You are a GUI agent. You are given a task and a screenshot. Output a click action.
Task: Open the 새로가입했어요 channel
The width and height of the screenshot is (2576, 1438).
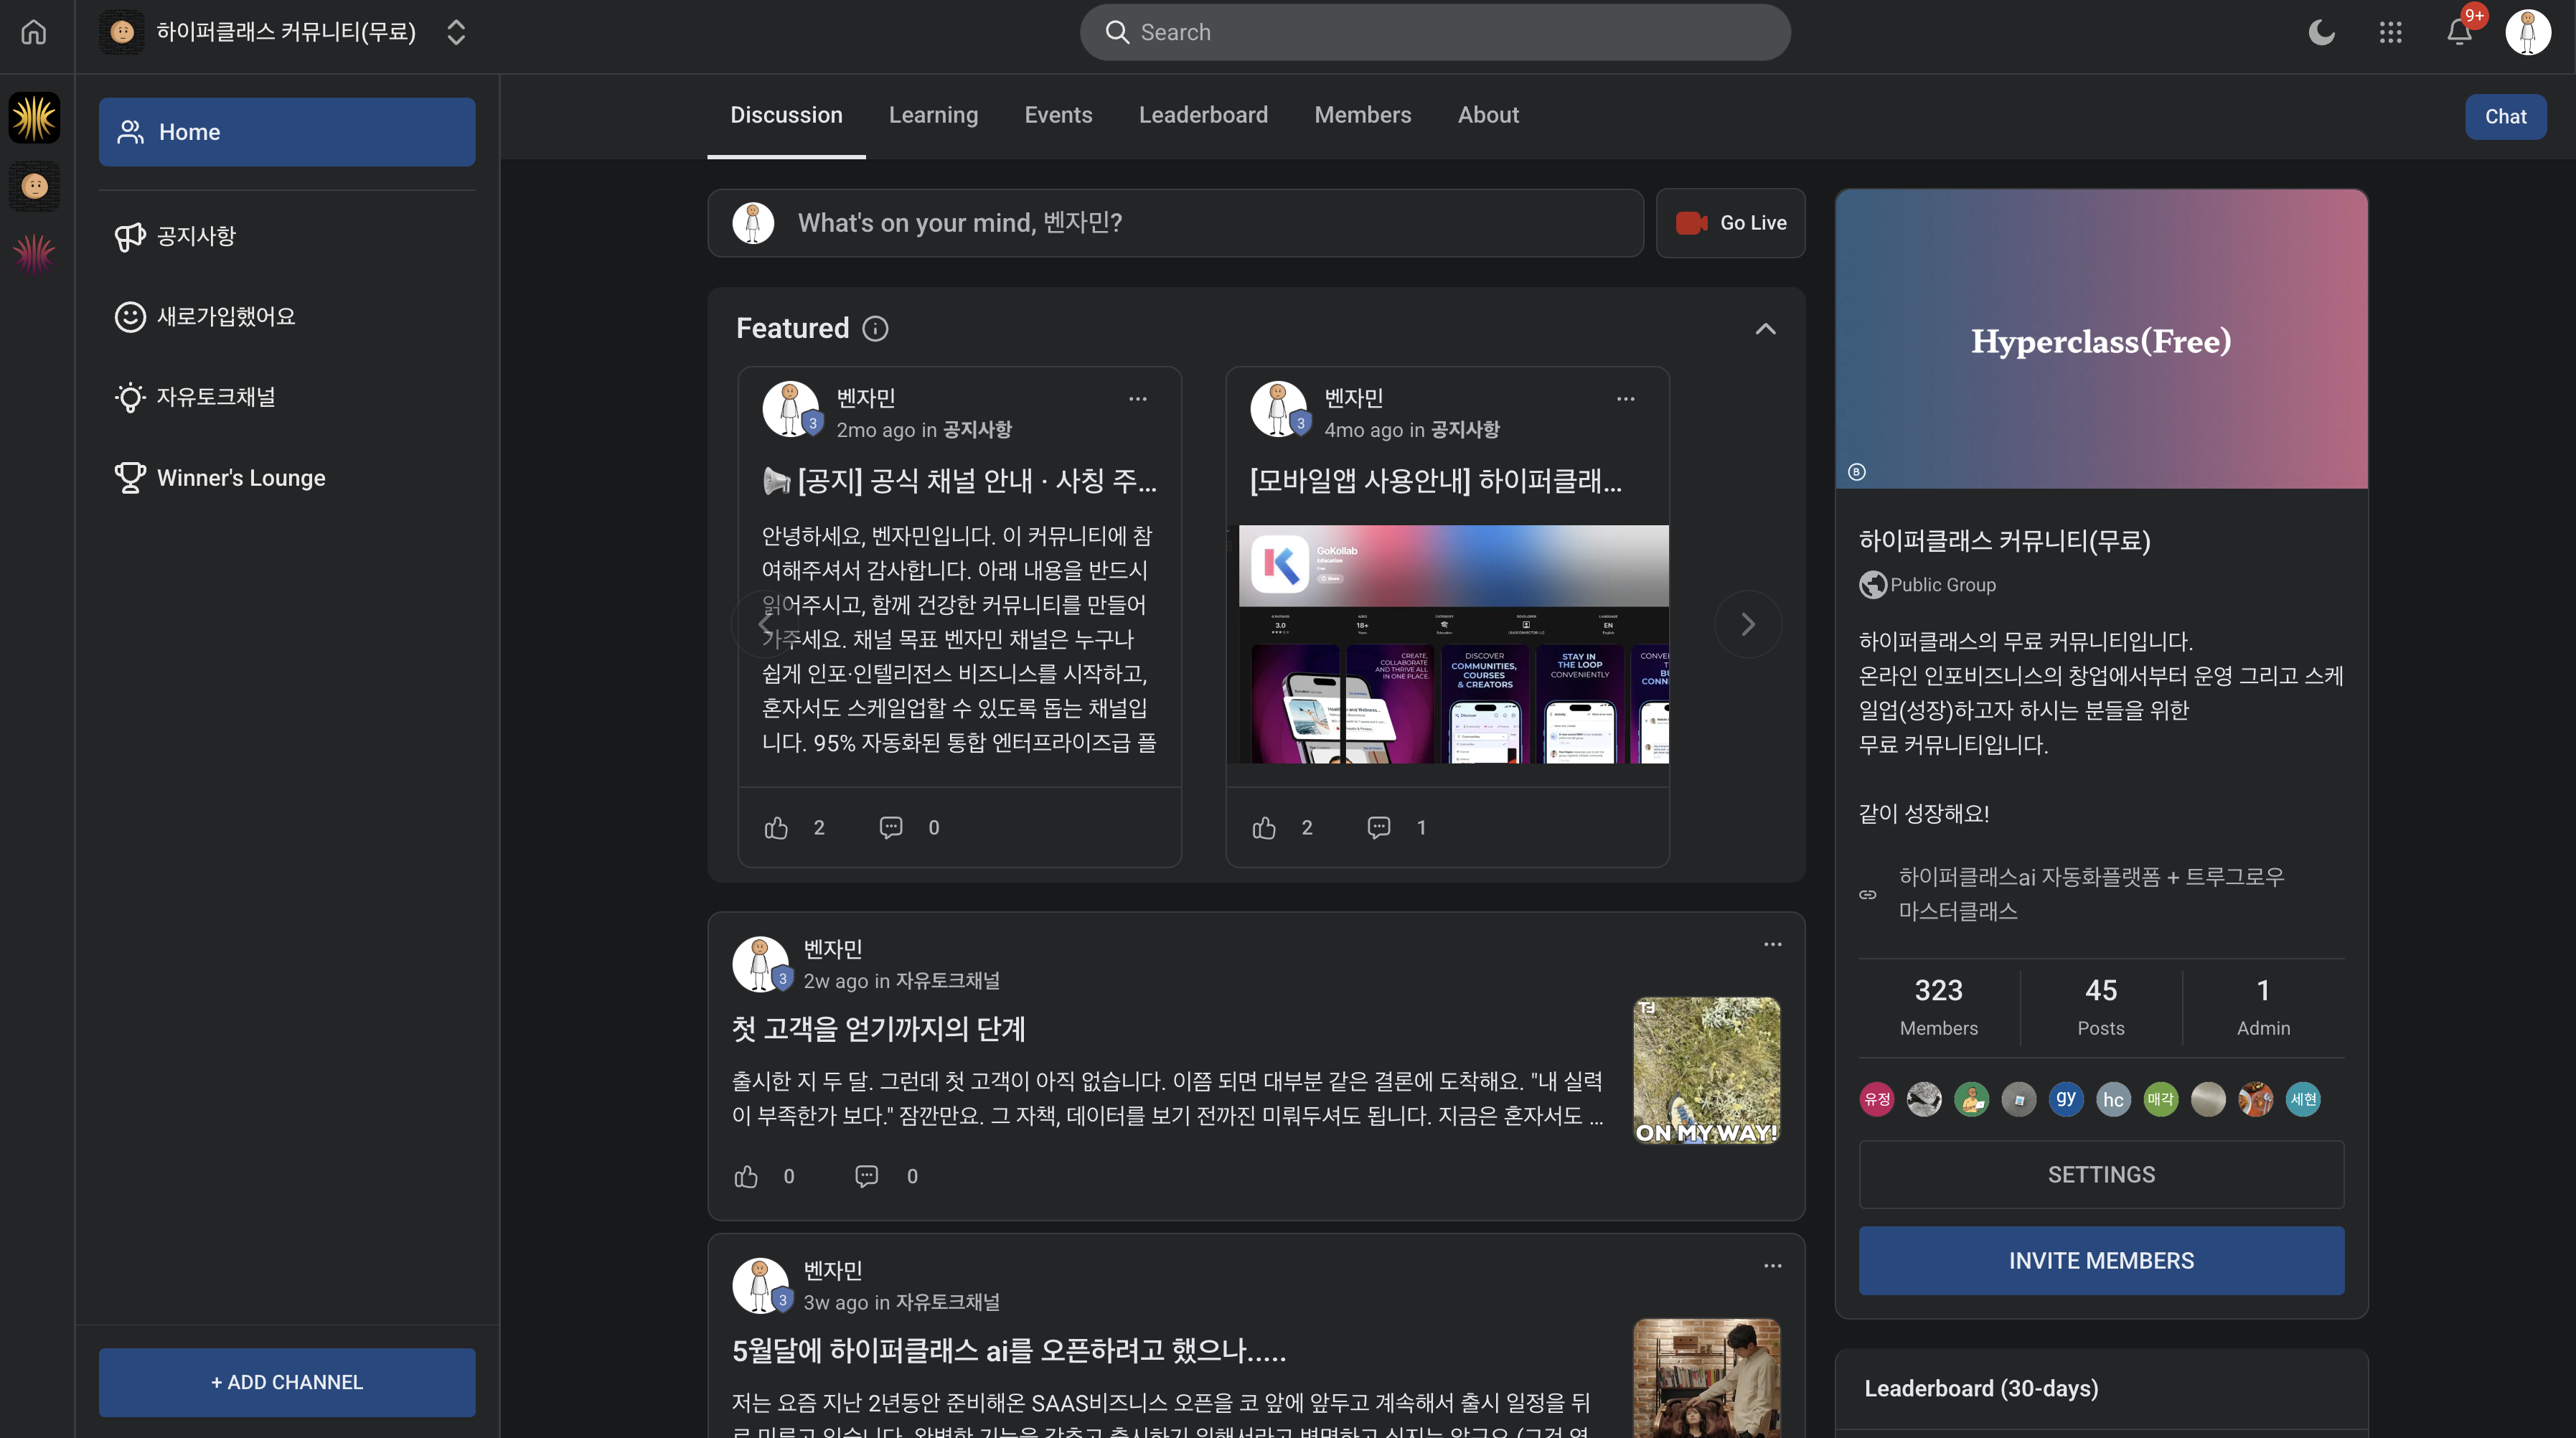pyautogui.click(x=287, y=317)
